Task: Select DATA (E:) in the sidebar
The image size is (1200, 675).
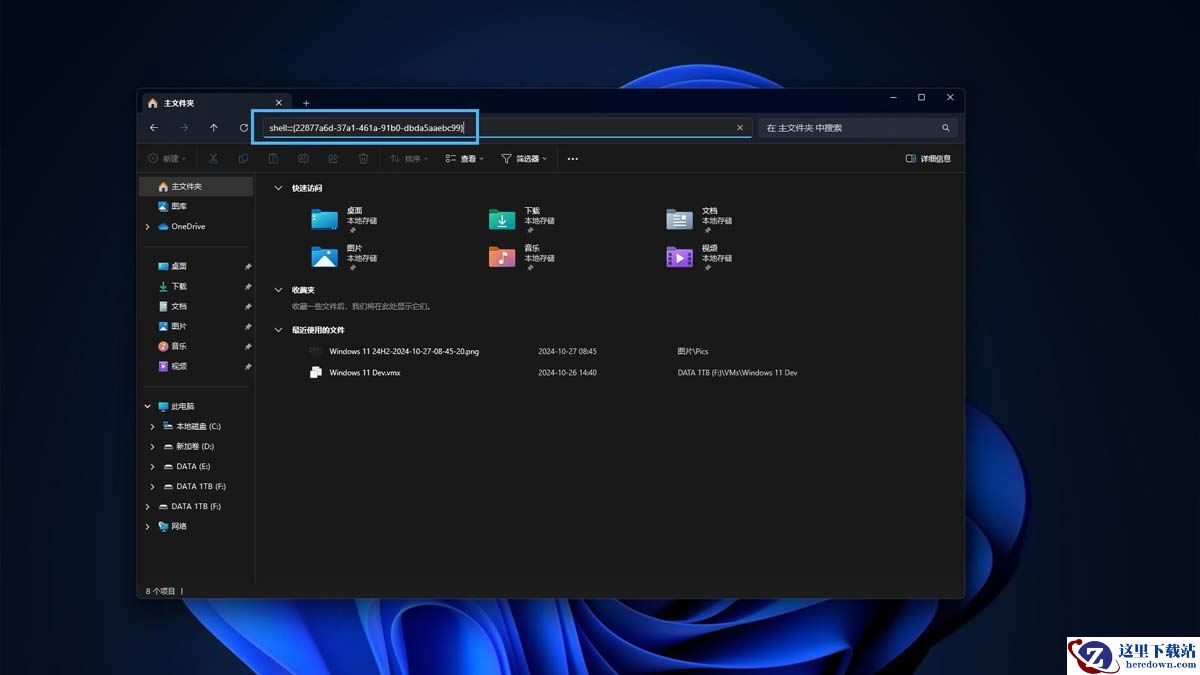Action: tap(186, 466)
